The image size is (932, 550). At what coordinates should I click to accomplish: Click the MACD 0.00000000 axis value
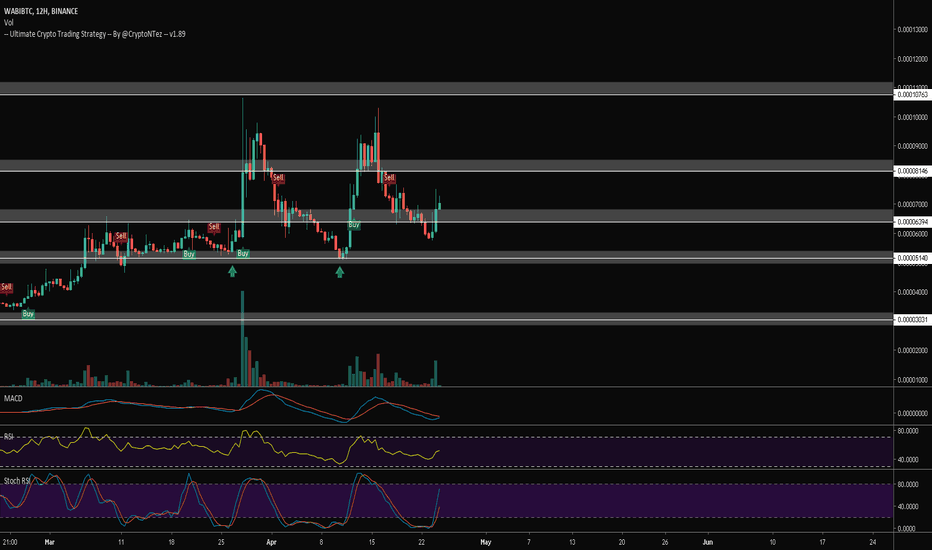coord(912,413)
